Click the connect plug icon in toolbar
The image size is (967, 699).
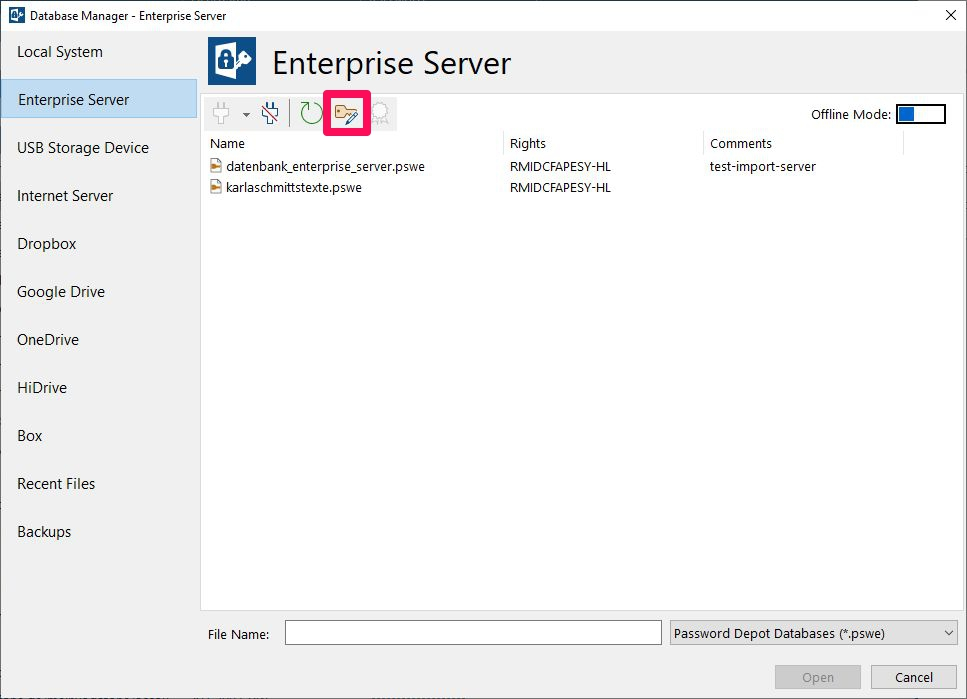point(221,114)
